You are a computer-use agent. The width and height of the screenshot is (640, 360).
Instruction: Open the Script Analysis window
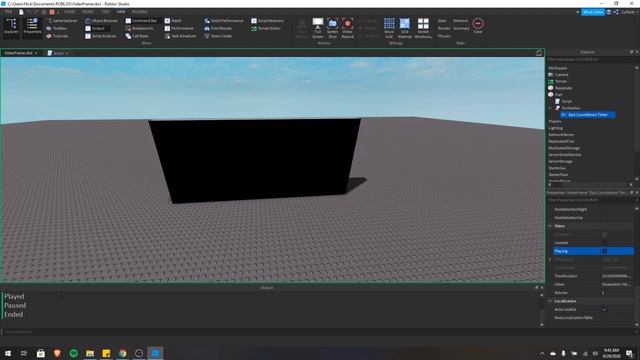(101, 36)
